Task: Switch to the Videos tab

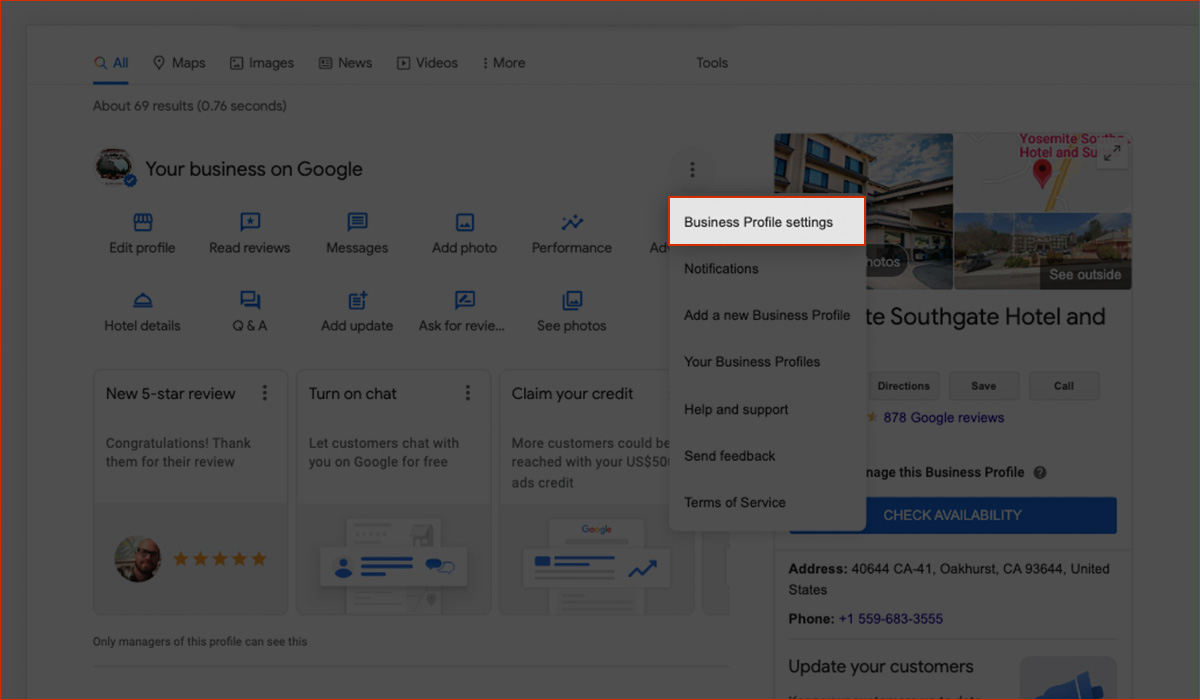Action: pyautogui.click(x=427, y=63)
